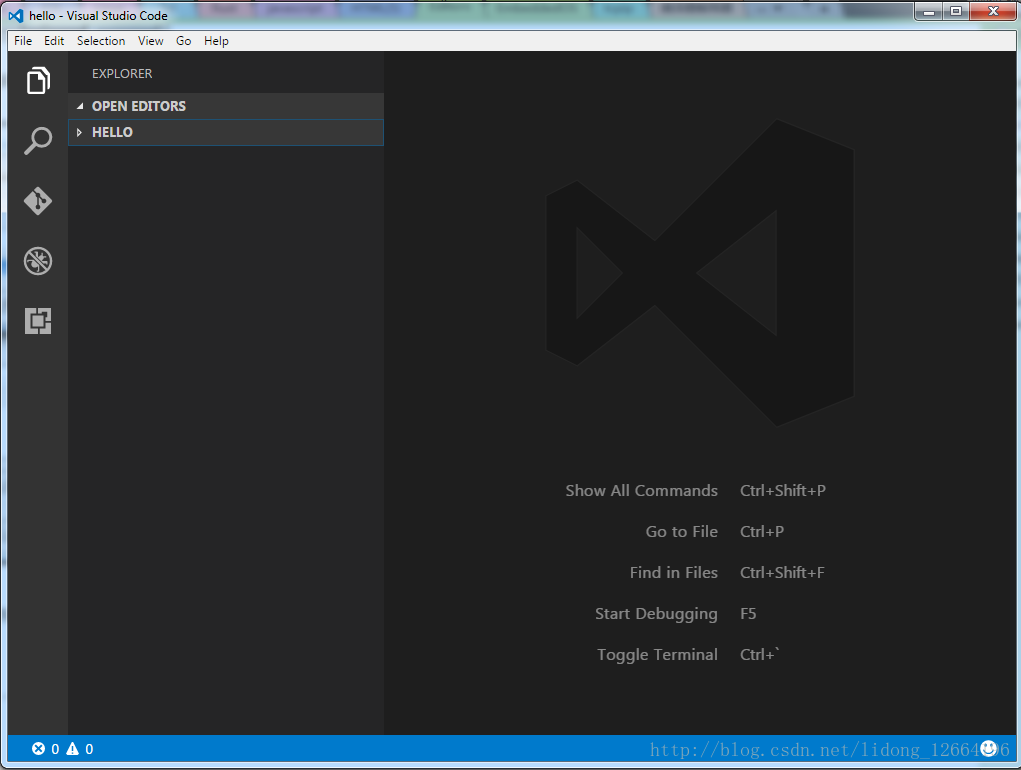The image size is (1021, 770).
Task: Click the Go to File label
Action: 682,531
